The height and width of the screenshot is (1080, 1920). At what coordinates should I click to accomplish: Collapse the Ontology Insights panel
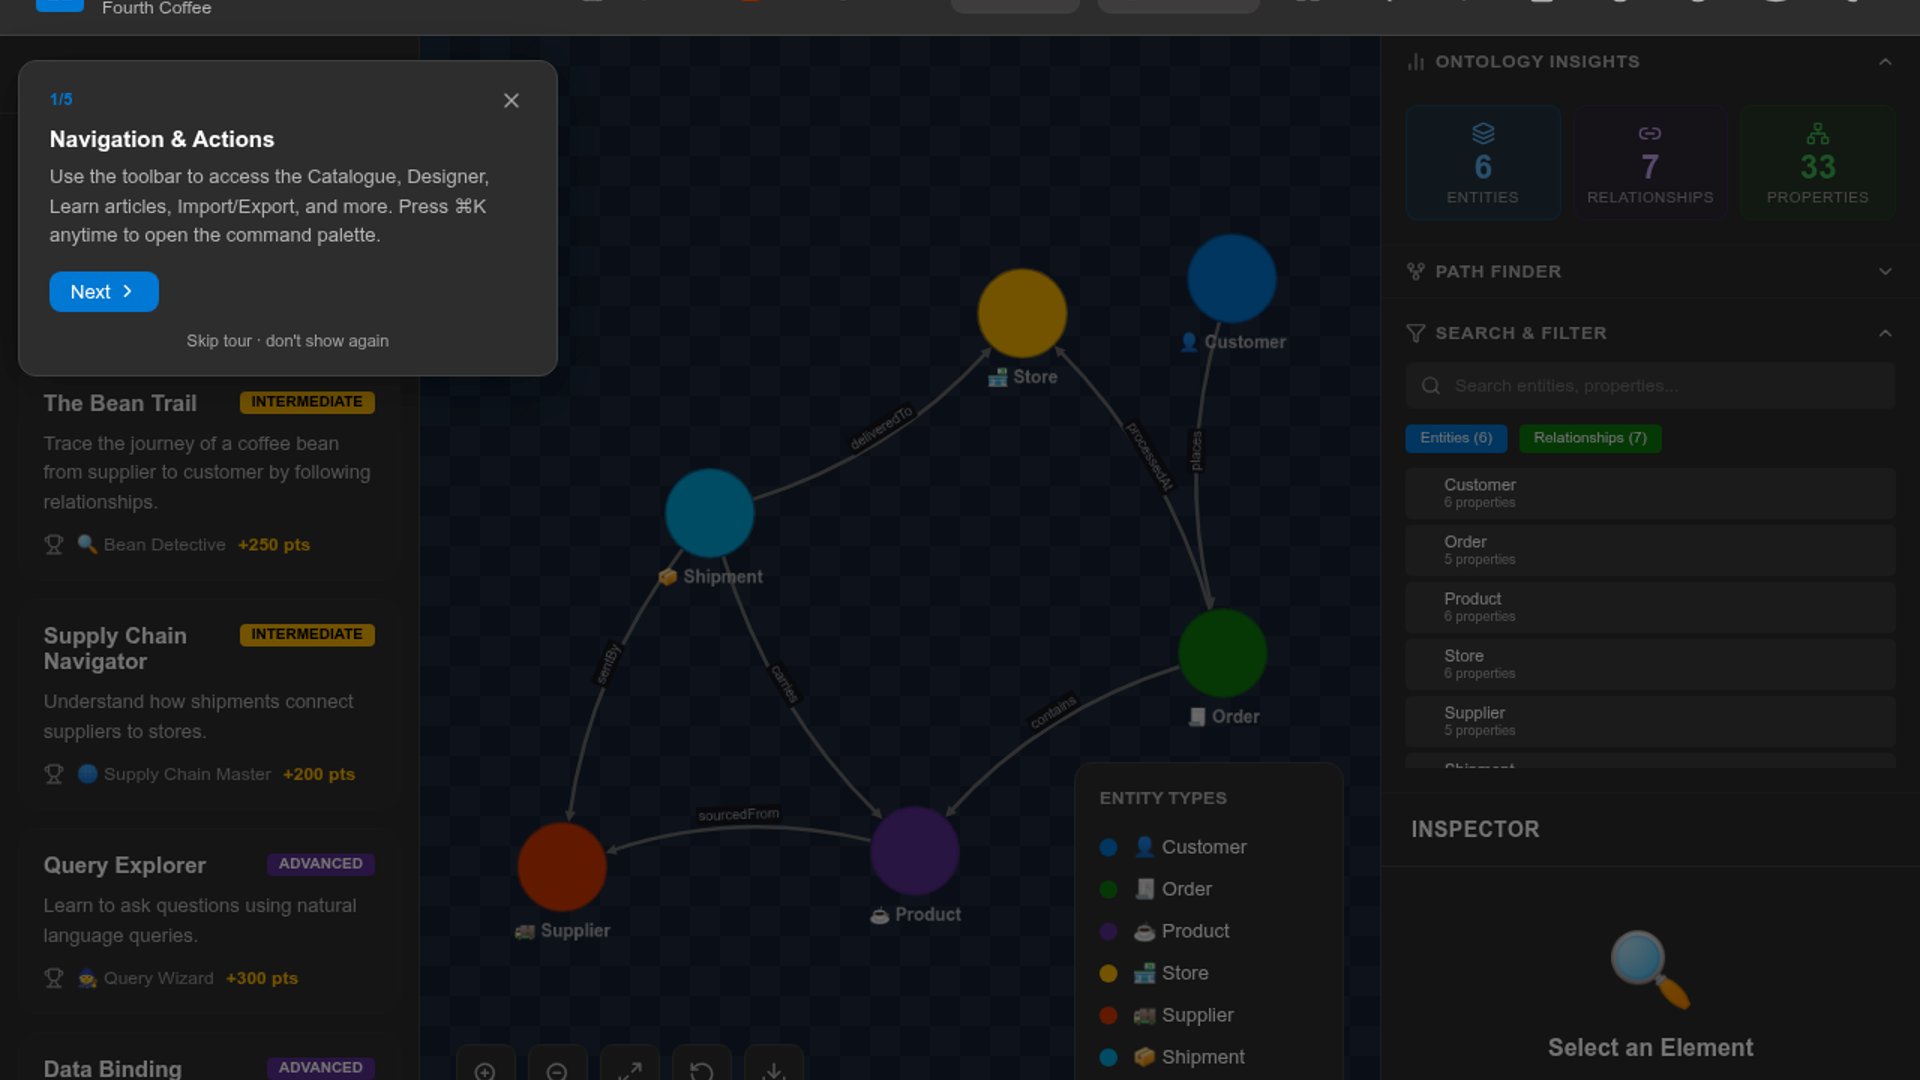tap(1885, 62)
